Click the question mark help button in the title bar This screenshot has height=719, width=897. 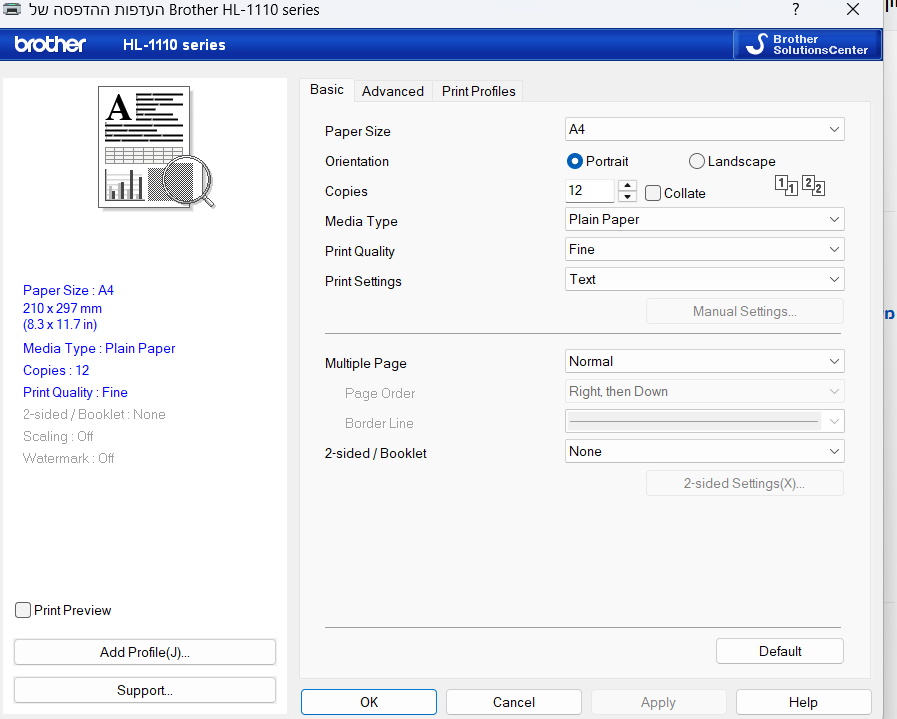796,9
